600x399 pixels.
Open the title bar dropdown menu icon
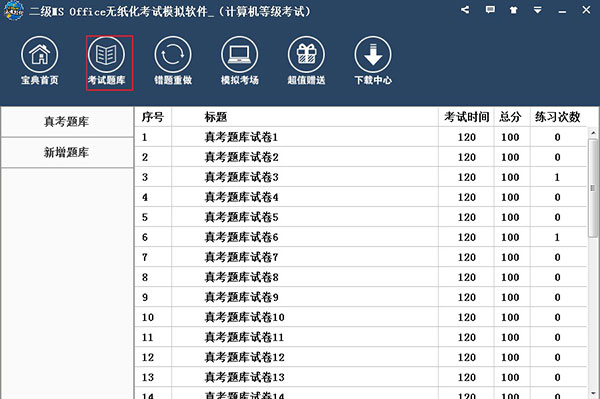[x=538, y=10]
